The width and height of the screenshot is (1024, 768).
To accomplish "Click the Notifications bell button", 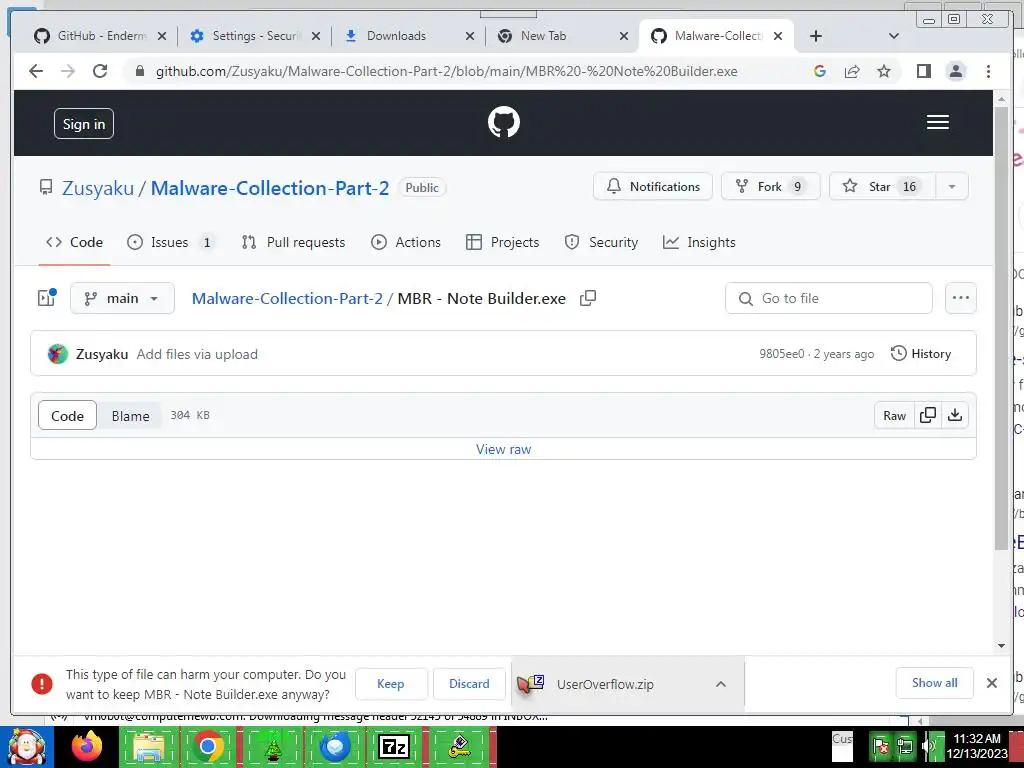I will click(652, 186).
